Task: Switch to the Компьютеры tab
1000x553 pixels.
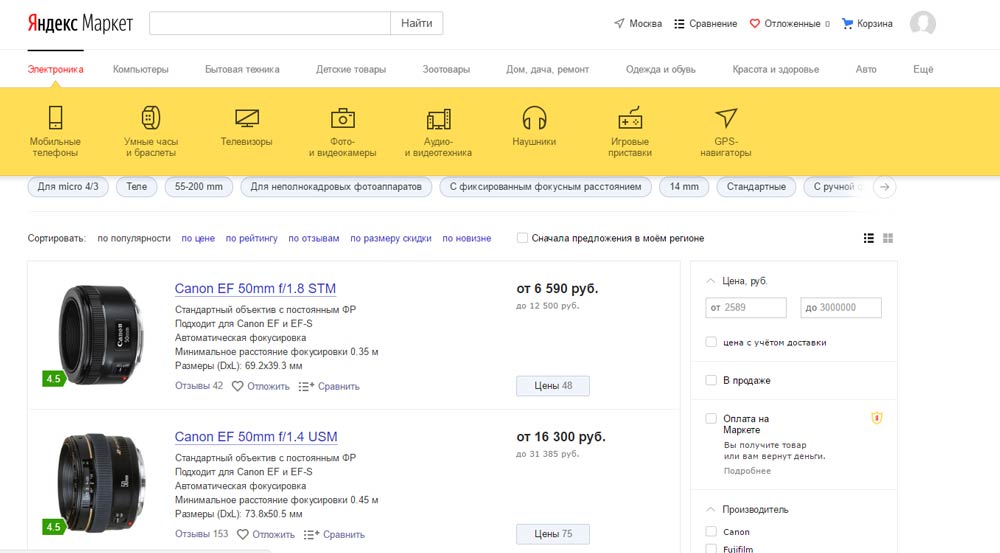Action: (x=141, y=69)
